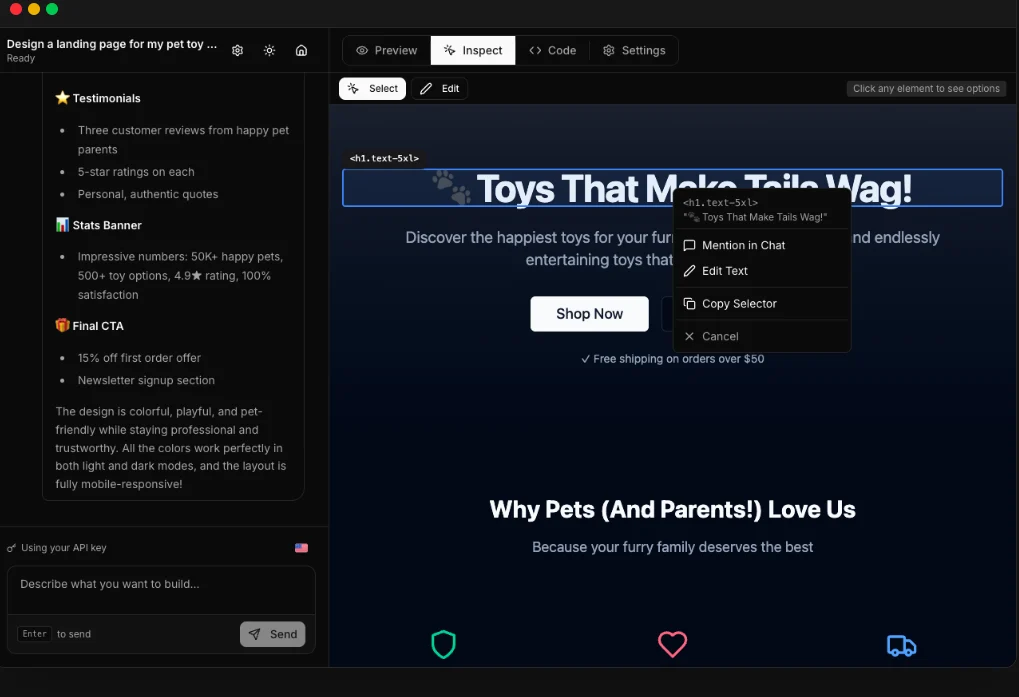Click 'Click any element to see options' hint
The image size is (1019, 697).
point(926,88)
